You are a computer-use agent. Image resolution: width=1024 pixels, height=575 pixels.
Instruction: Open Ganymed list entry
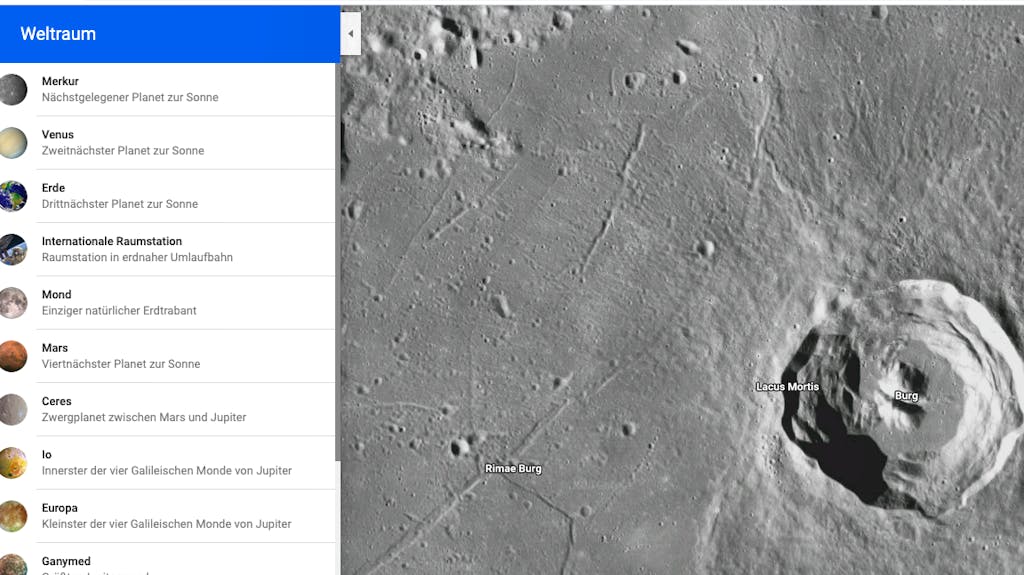[167, 559]
